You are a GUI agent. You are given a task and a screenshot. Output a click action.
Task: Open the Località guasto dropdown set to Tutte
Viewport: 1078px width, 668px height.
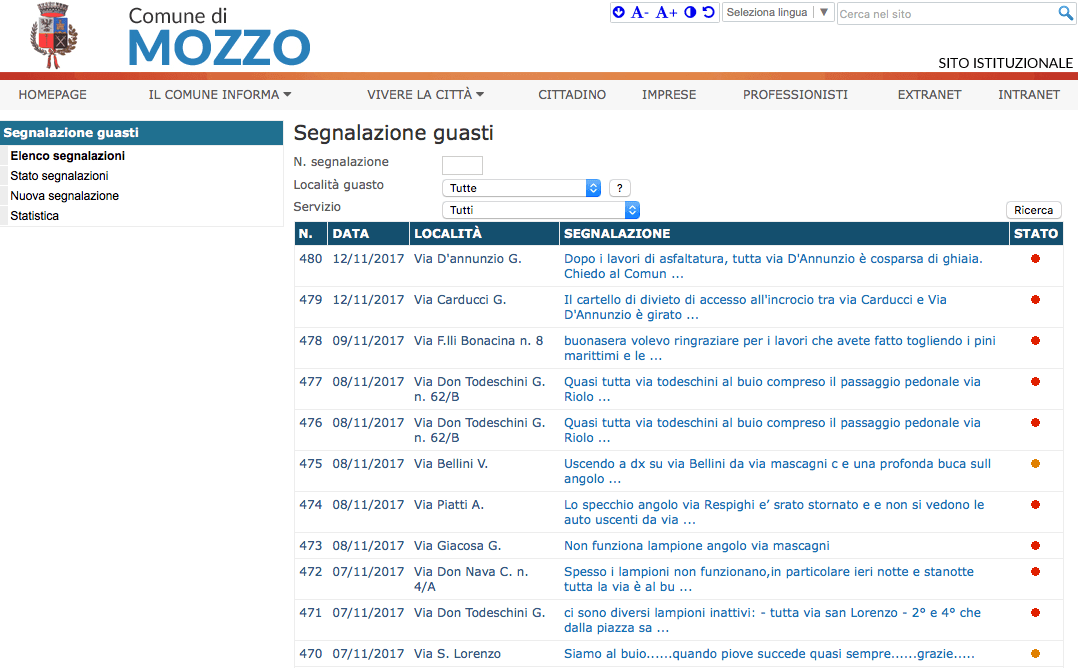(518, 187)
